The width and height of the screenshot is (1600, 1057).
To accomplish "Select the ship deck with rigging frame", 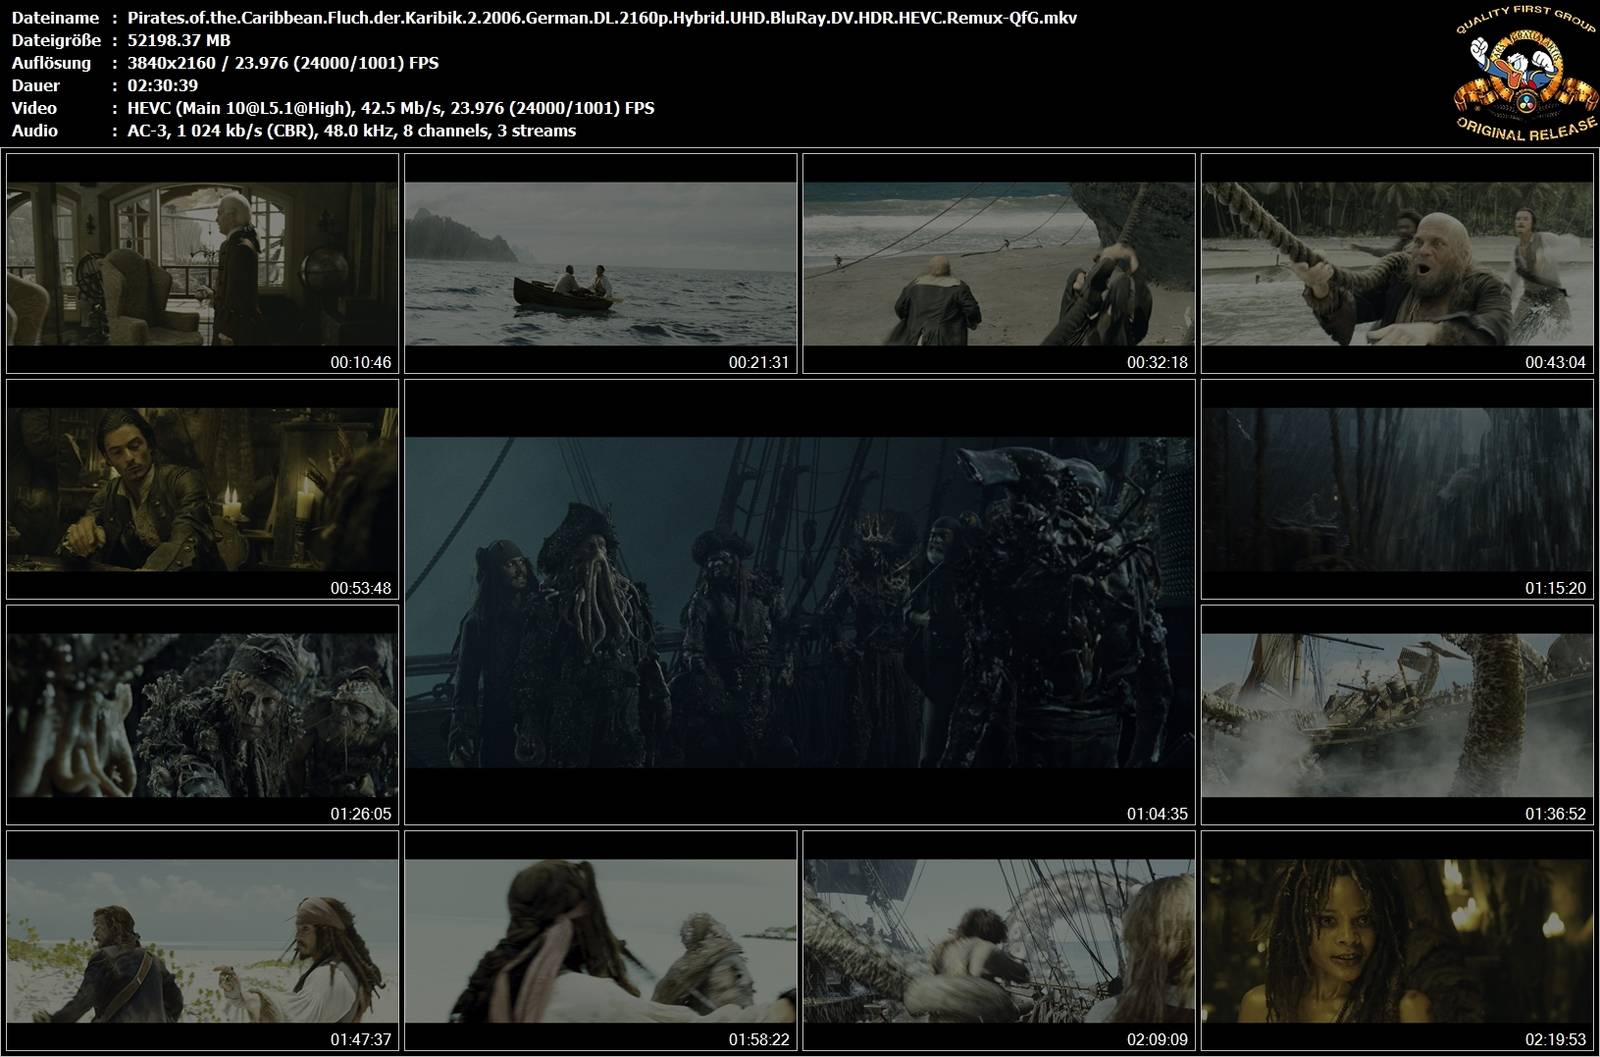I will point(999,940).
